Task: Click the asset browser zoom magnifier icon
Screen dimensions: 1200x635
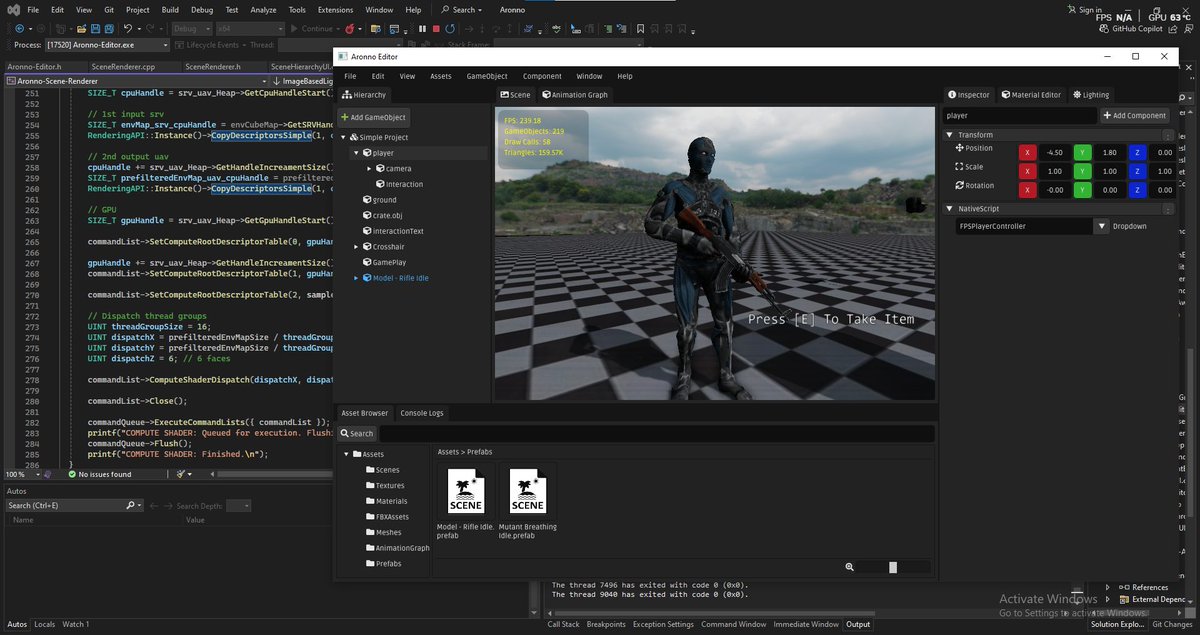Action: (849, 567)
